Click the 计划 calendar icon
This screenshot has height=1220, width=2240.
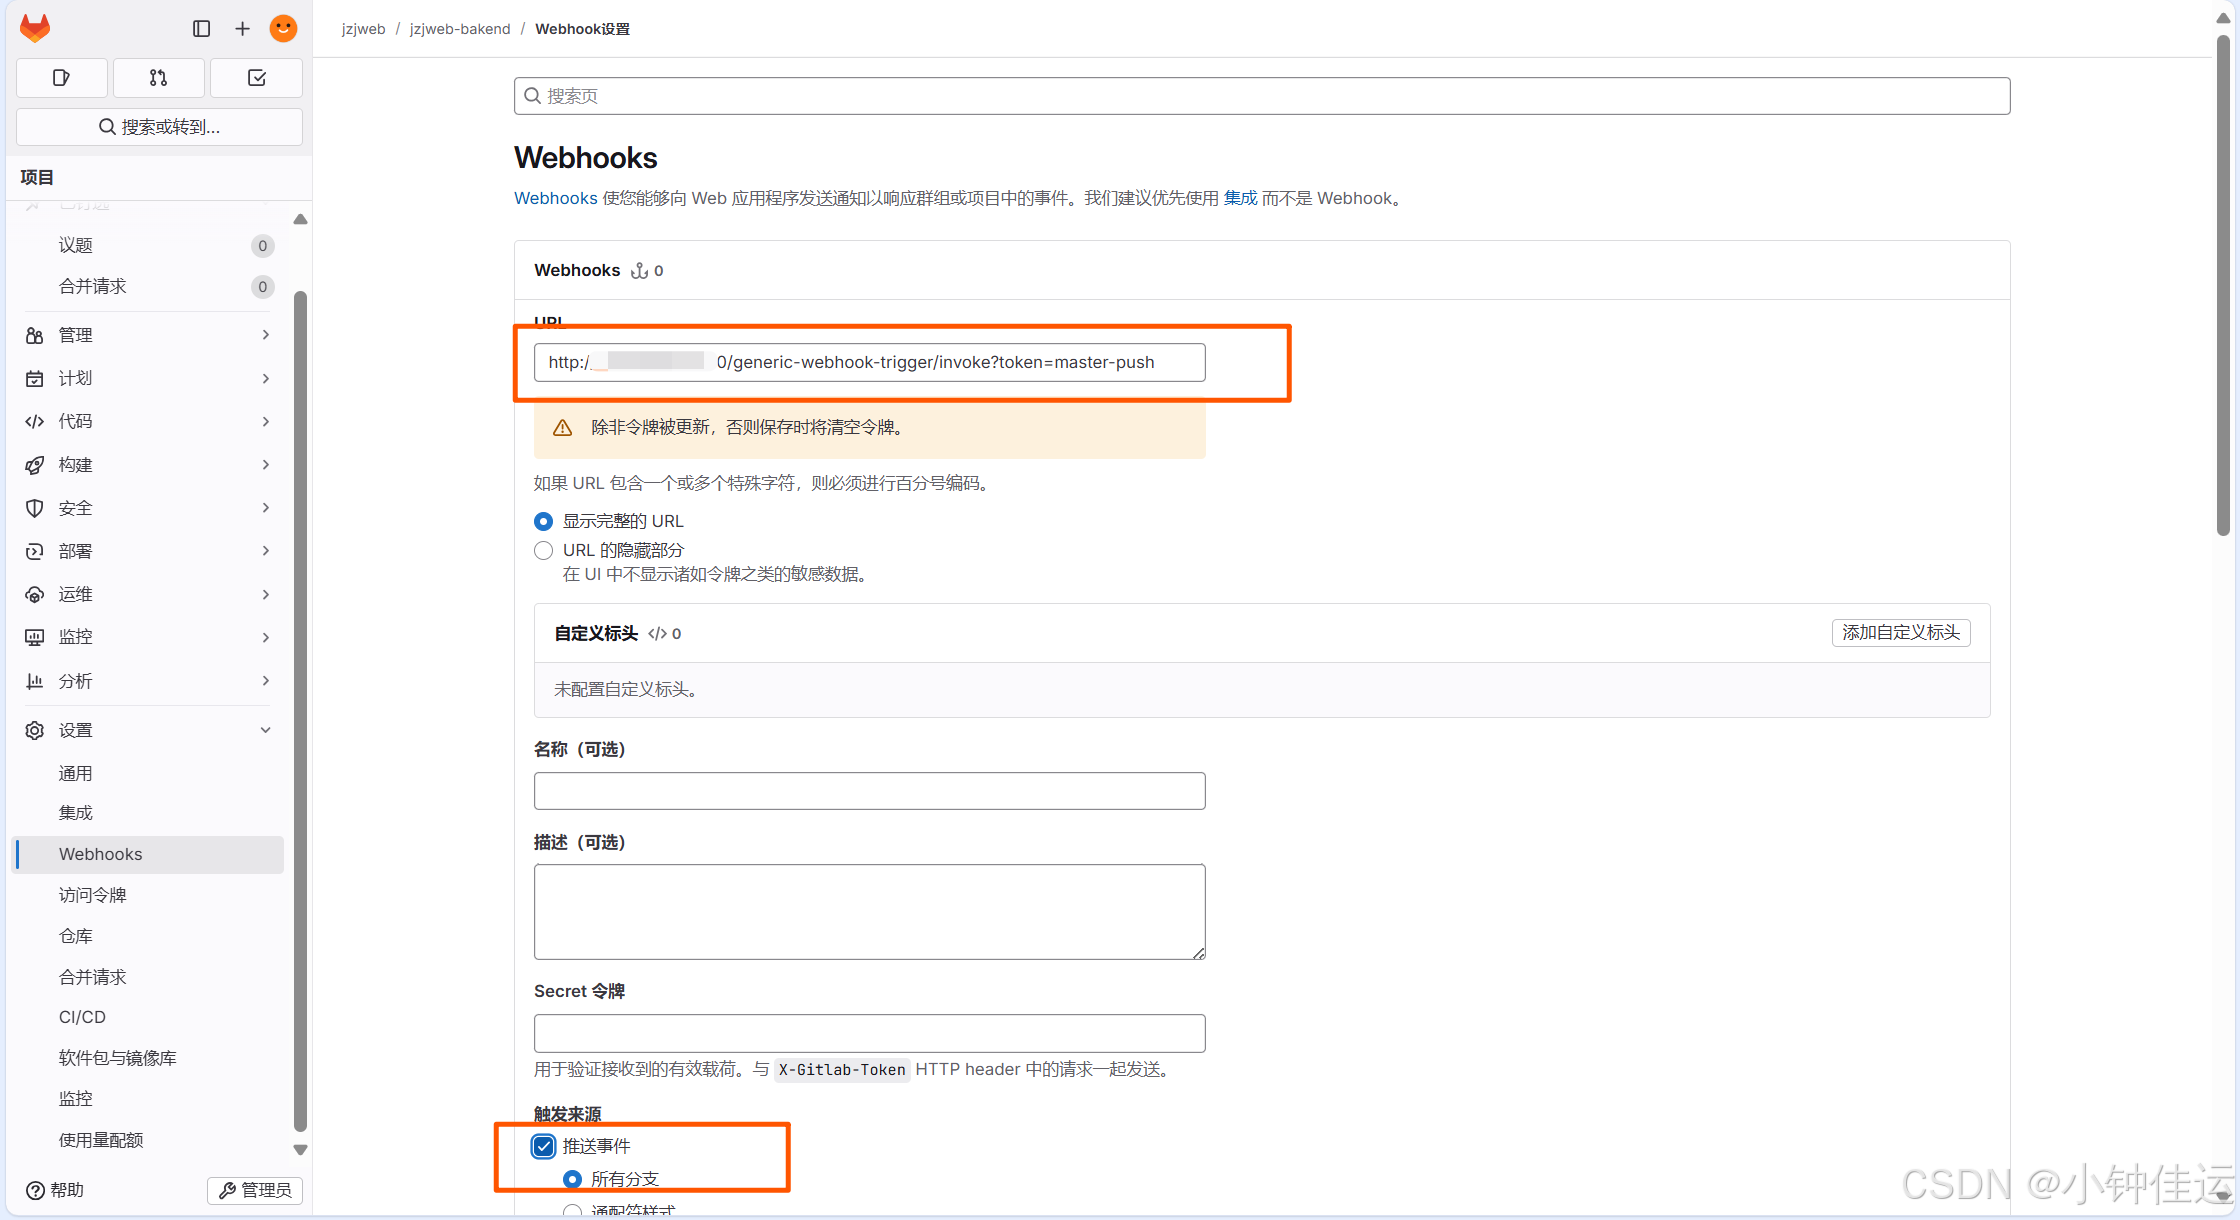(35, 378)
